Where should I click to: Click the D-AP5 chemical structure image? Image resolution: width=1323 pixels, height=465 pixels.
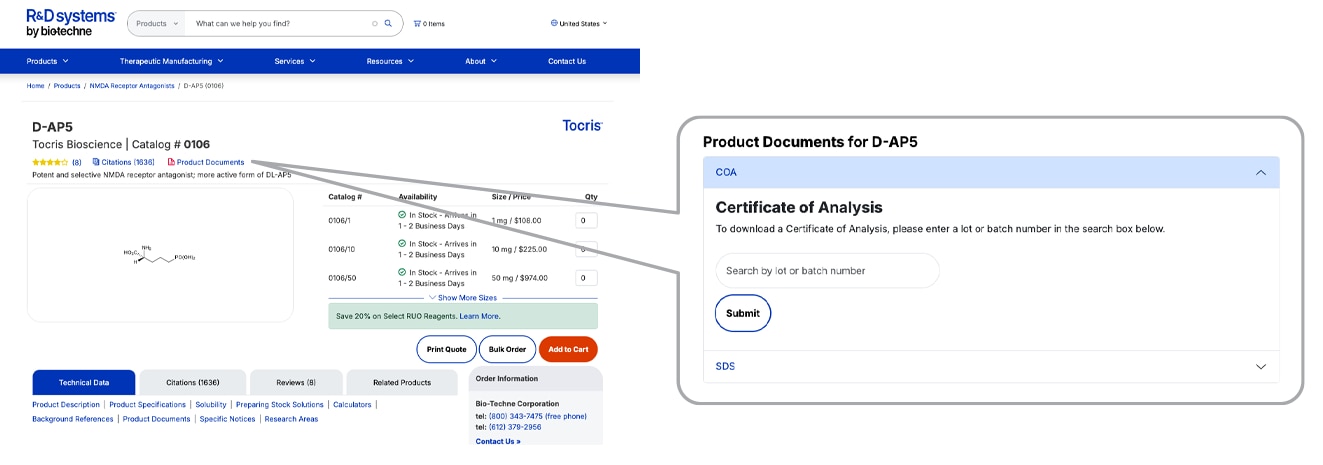coord(160,255)
